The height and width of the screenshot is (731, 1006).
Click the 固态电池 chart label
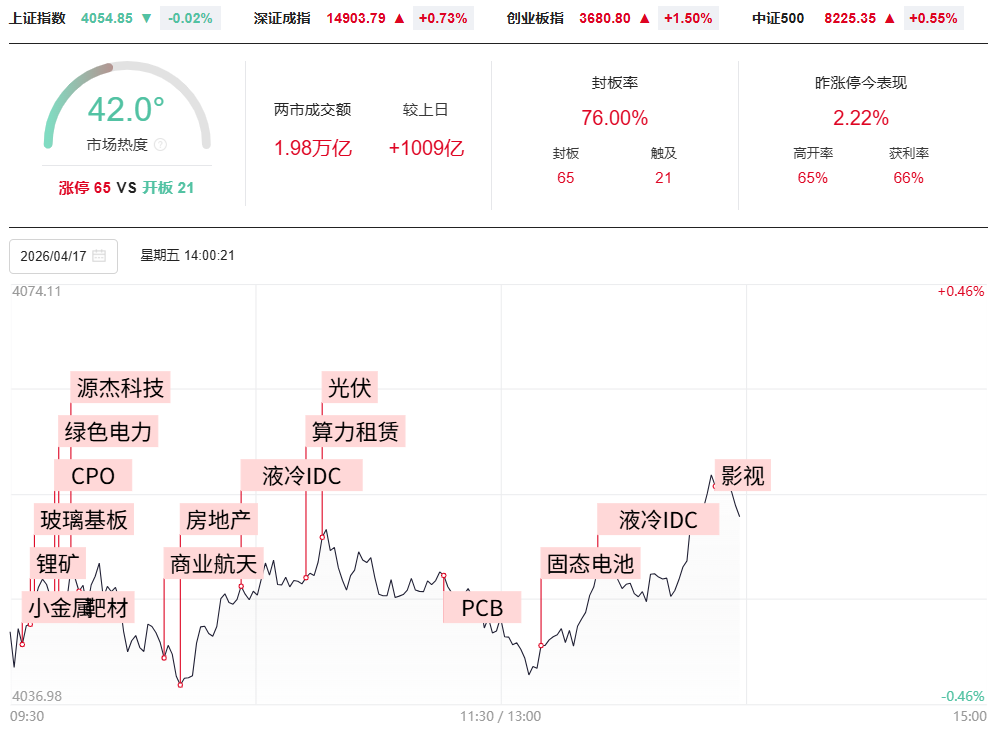point(590,563)
